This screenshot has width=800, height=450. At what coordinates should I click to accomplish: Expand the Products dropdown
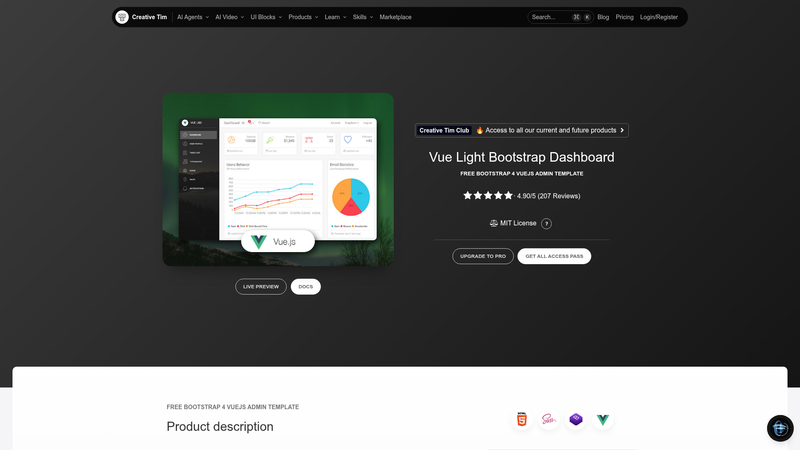pos(303,17)
